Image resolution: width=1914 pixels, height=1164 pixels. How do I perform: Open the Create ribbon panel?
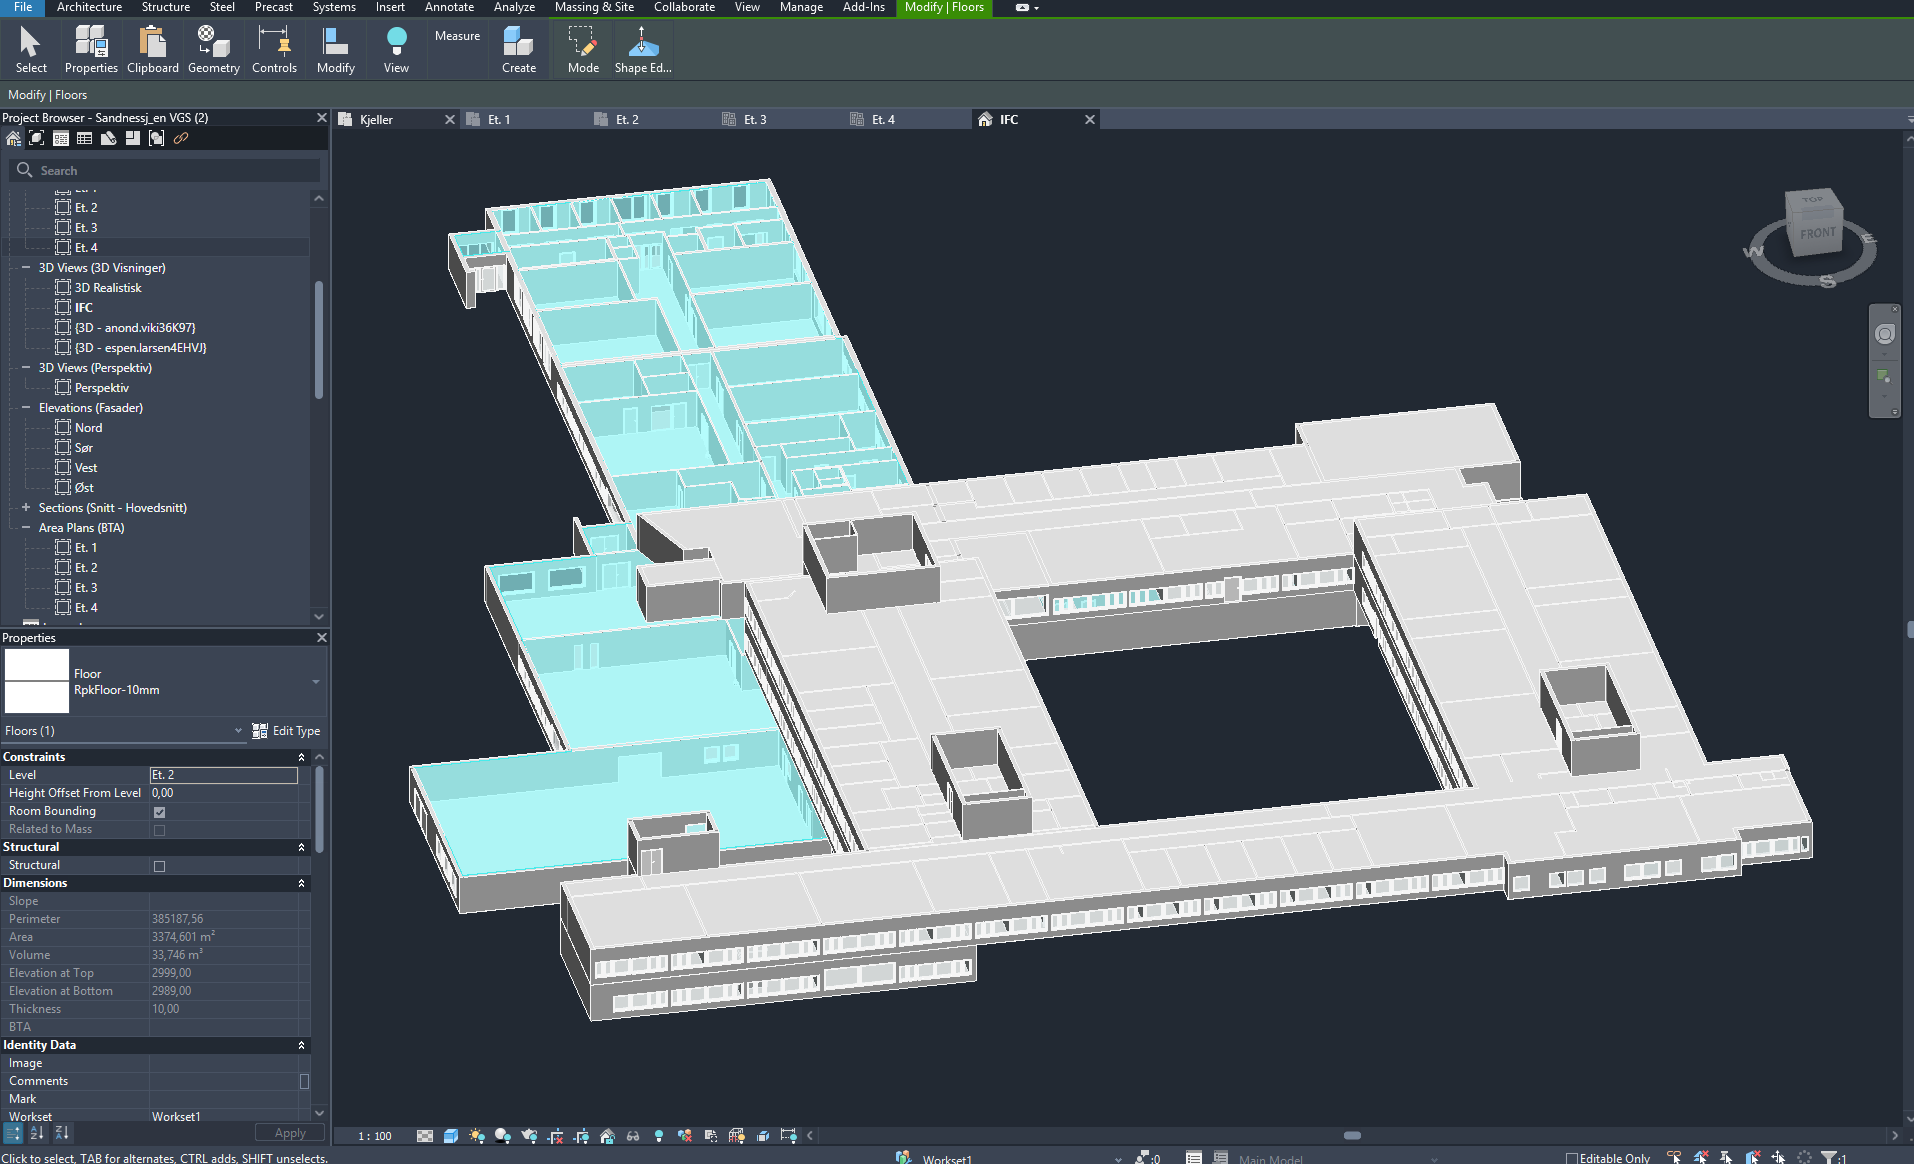coord(519,49)
